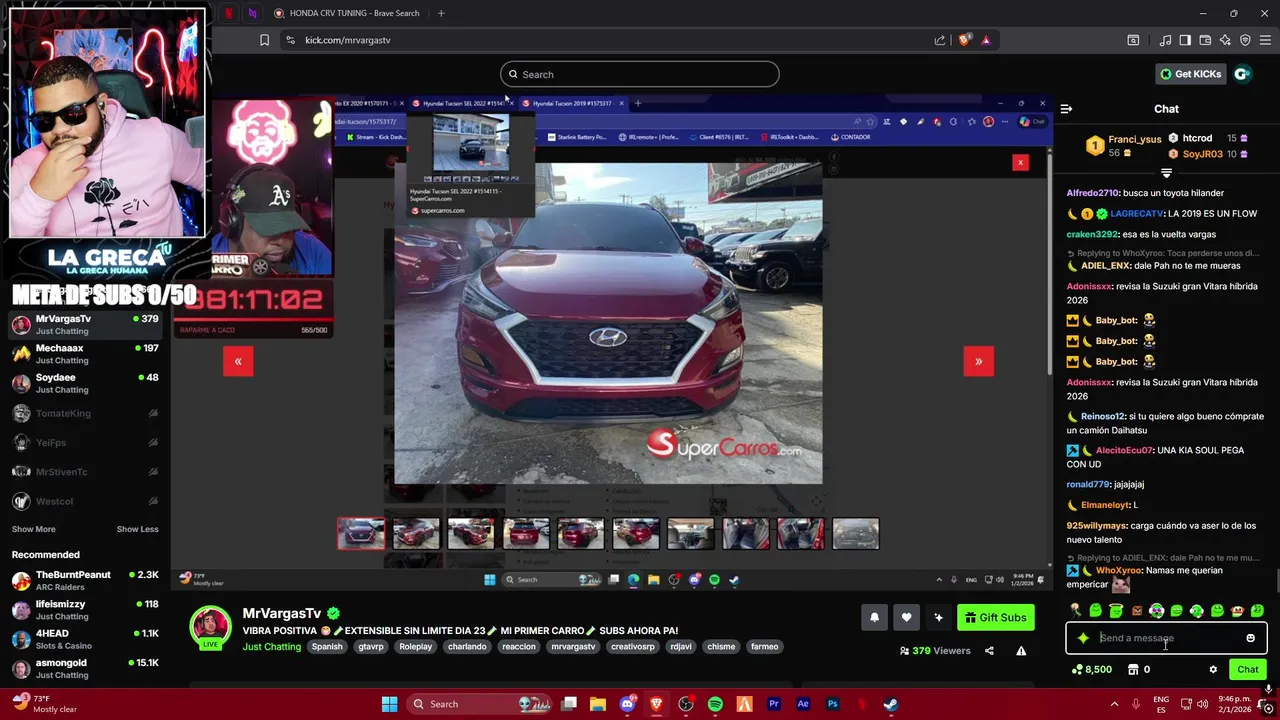Open emoji picker in chat input

[1250, 638]
